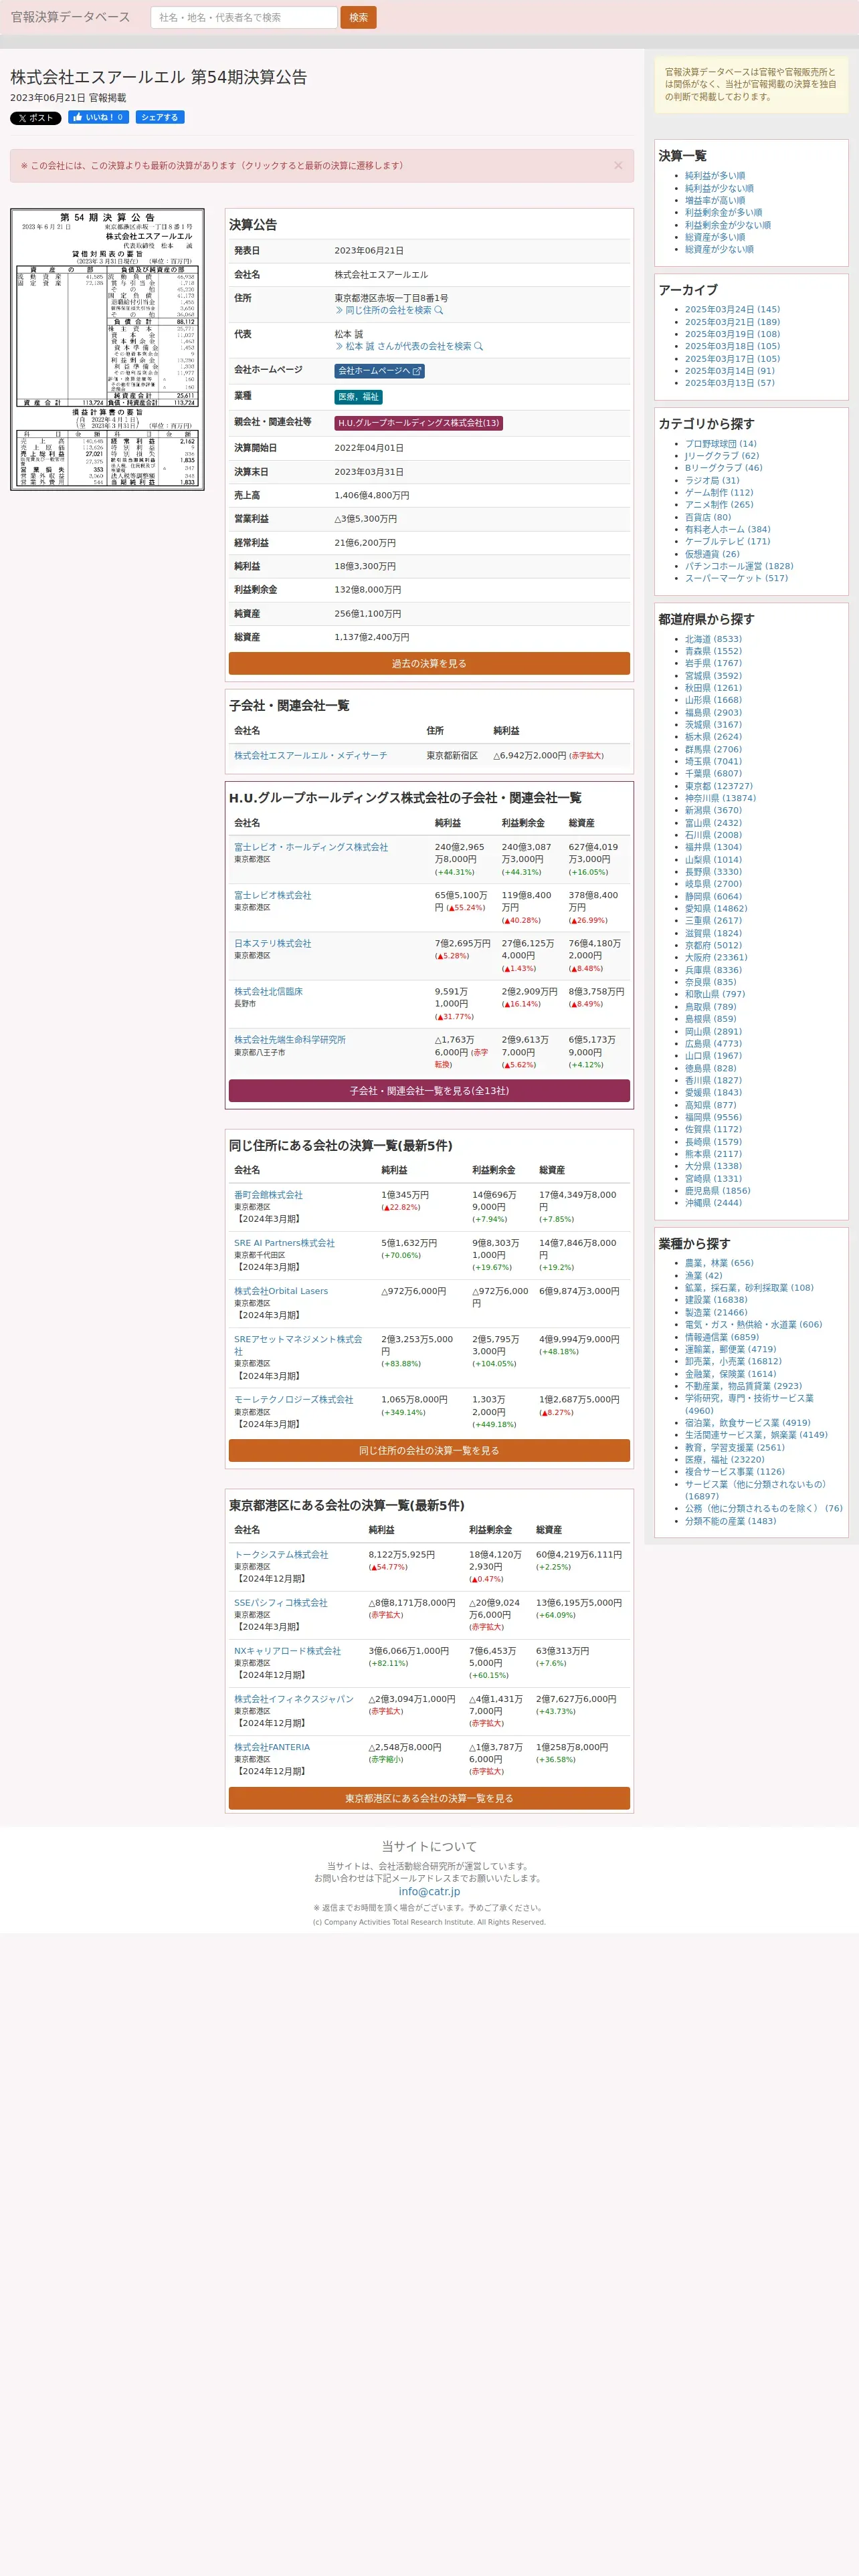
Task: Open モーレテクノロジーズ株式会社 link
Action: coord(294,1400)
